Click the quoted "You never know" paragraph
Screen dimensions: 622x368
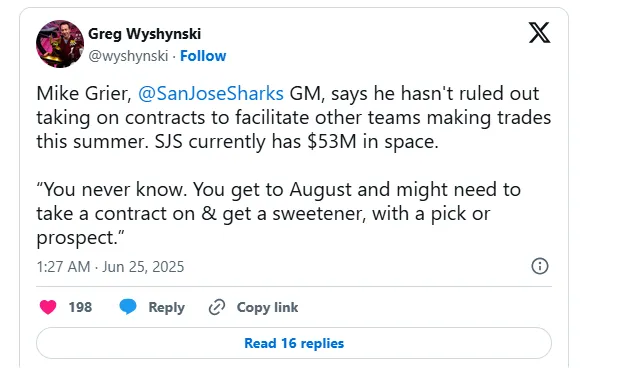click(278, 213)
